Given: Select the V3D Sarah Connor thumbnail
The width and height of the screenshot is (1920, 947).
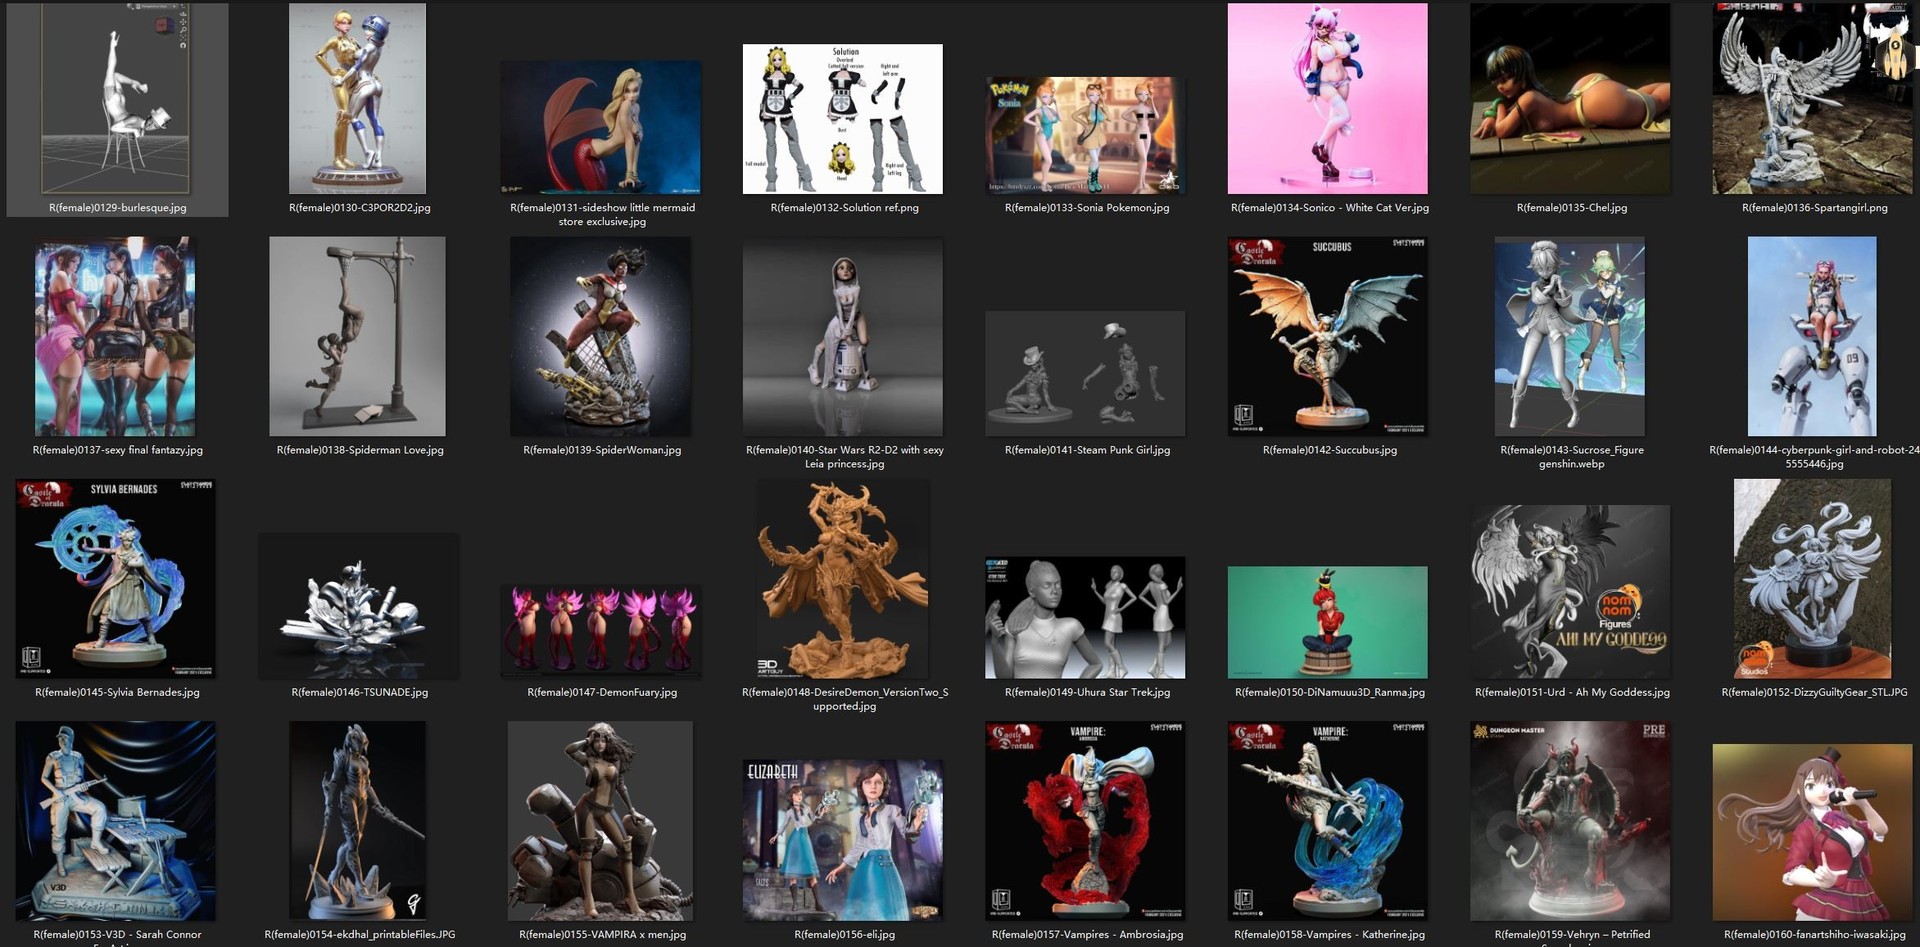Looking at the screenshot, I should tap(115, 821).
